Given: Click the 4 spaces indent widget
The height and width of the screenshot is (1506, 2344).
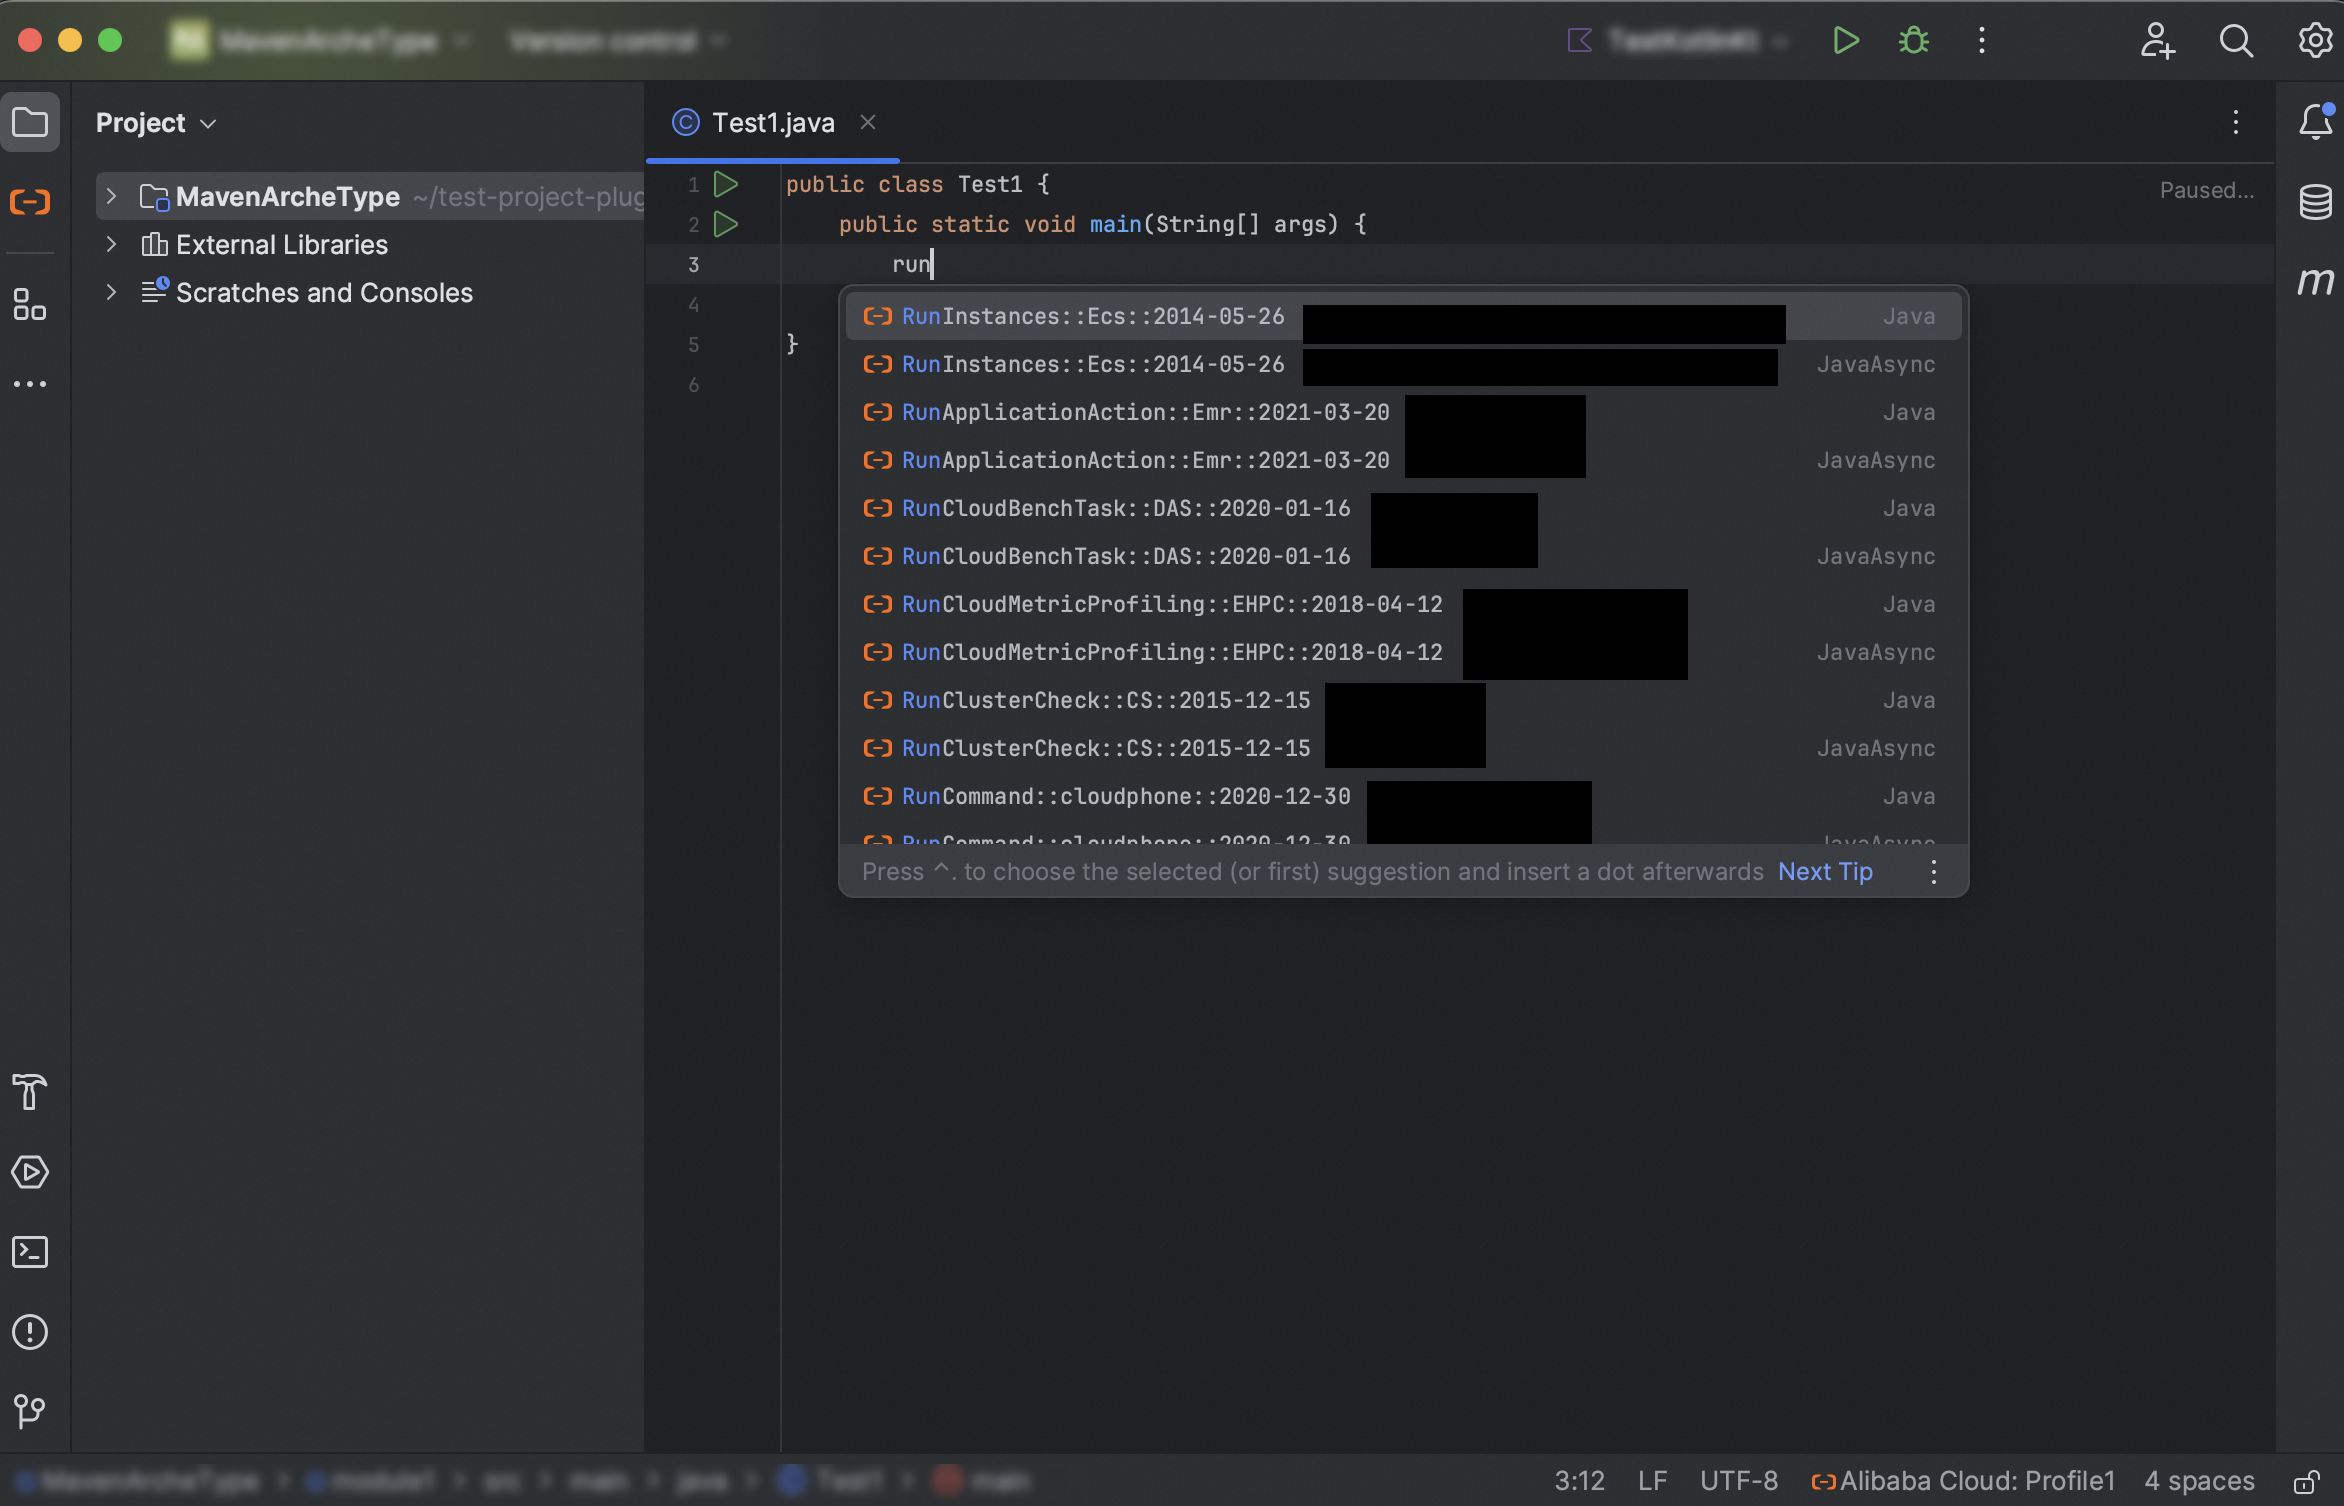Looking at the screenshot, I should pyautogui.click(x=2199, y=1481).
